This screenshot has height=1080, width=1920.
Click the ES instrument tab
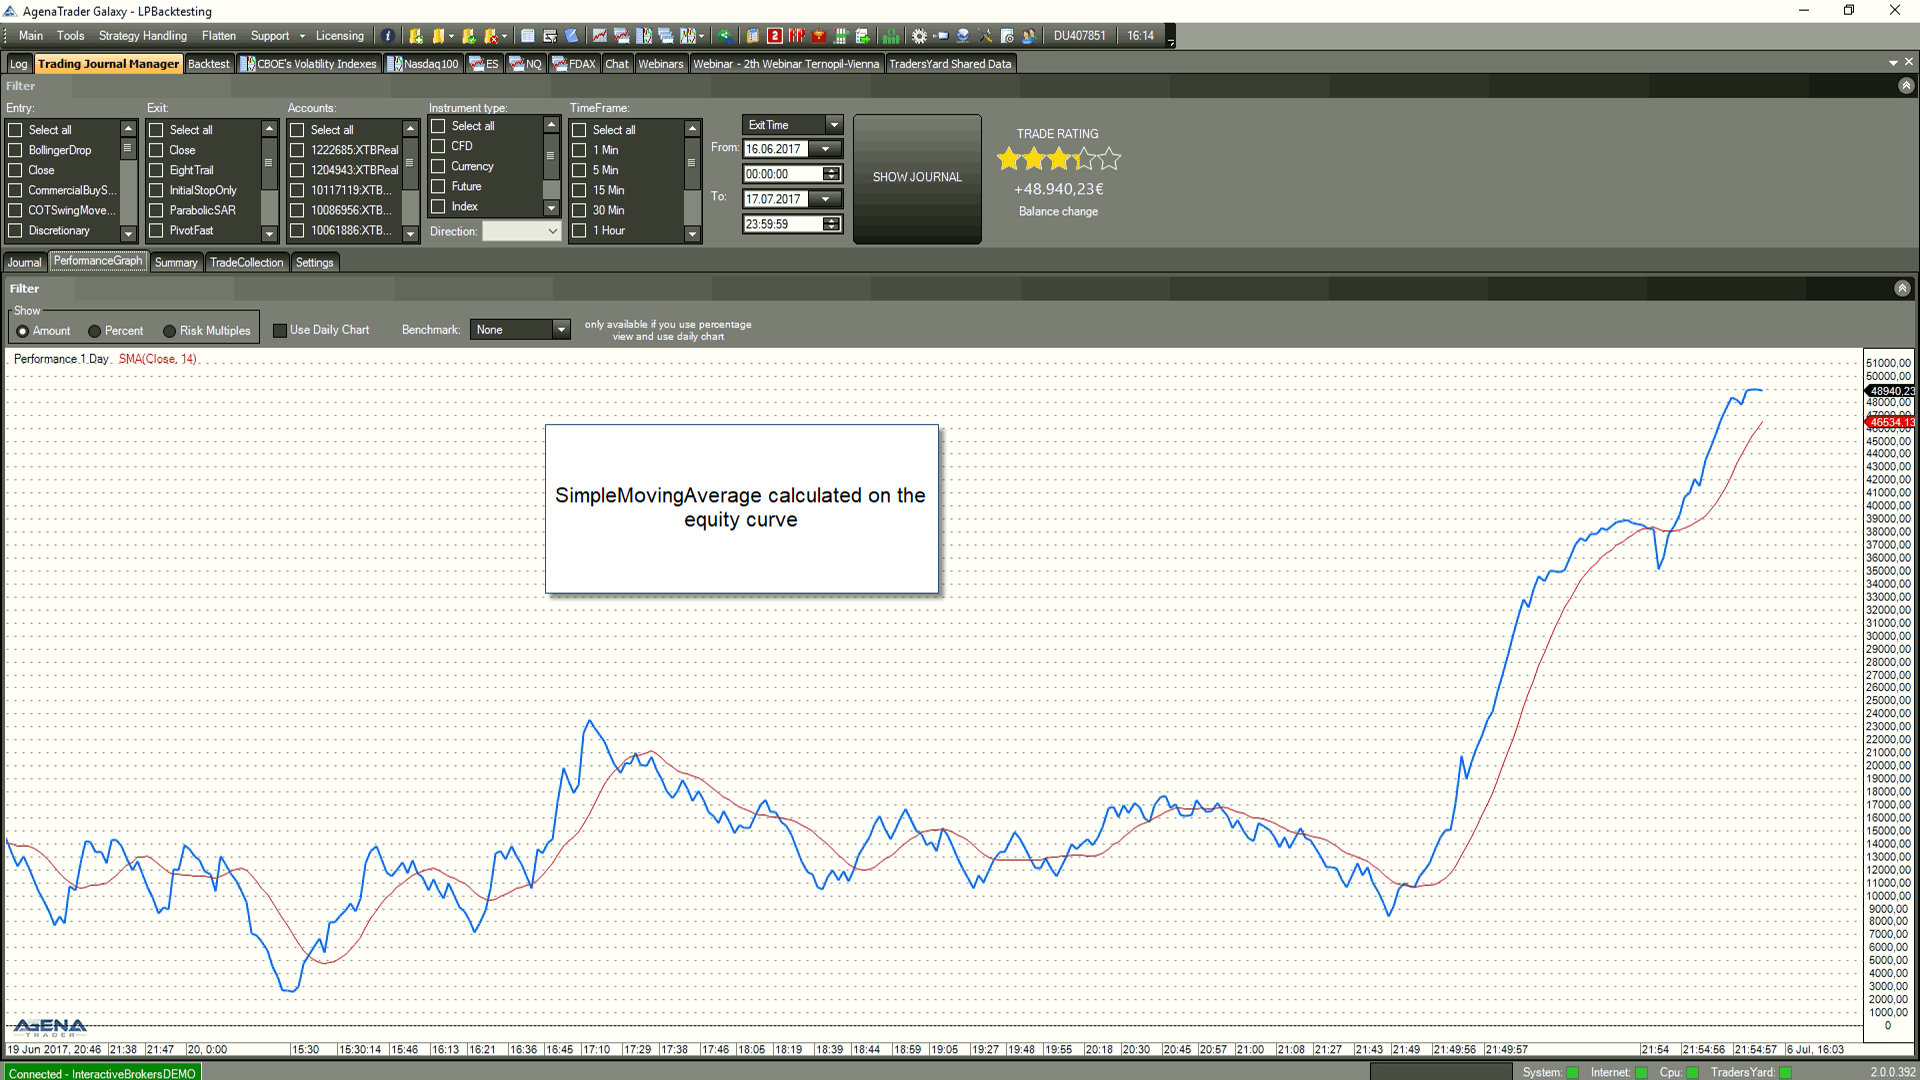488,63
